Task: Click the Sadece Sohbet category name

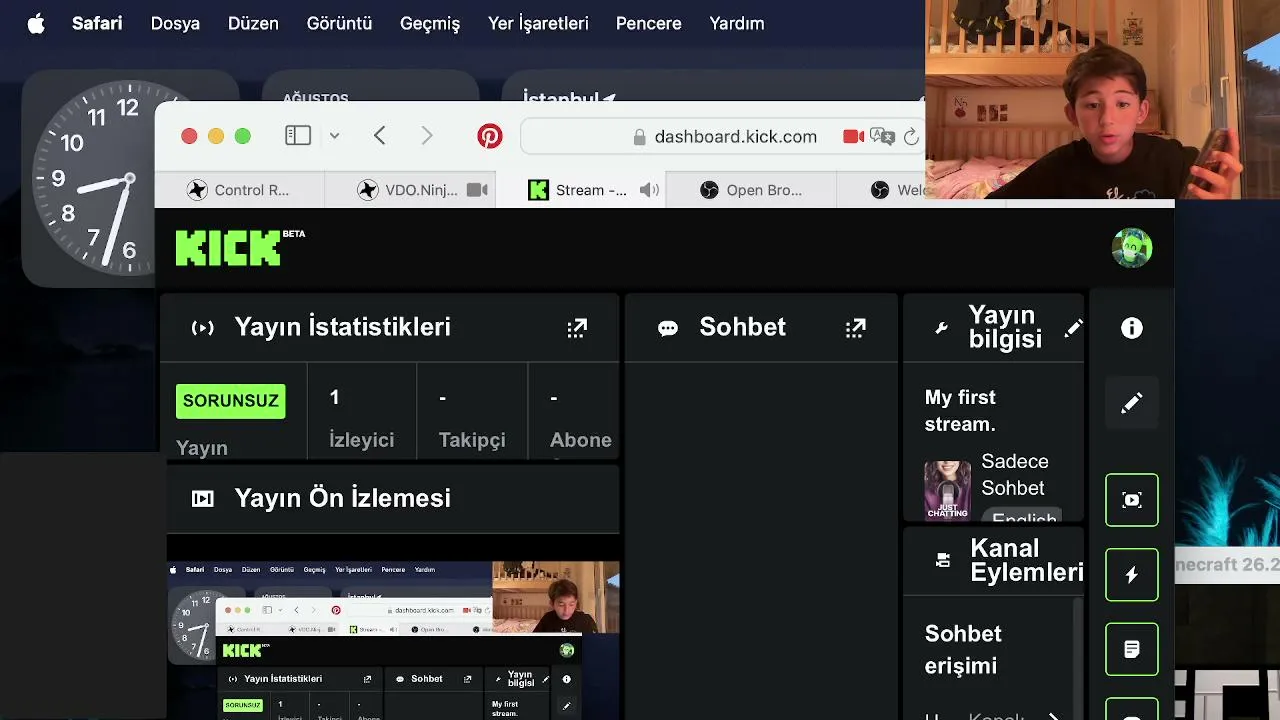Action: pos(1015,475)
